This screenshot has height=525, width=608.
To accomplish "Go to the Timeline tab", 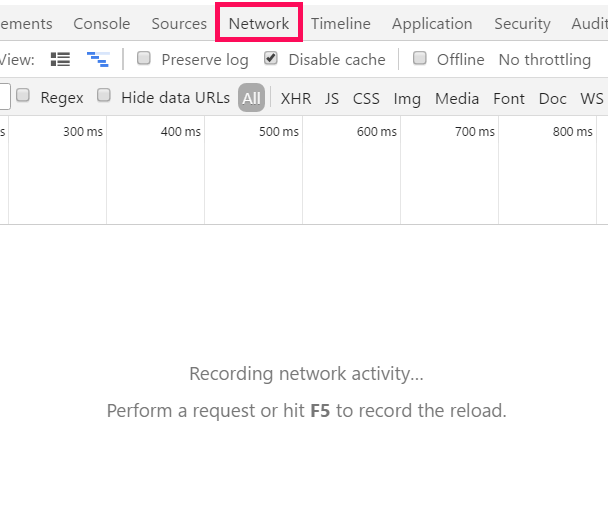I will (340, 24).
